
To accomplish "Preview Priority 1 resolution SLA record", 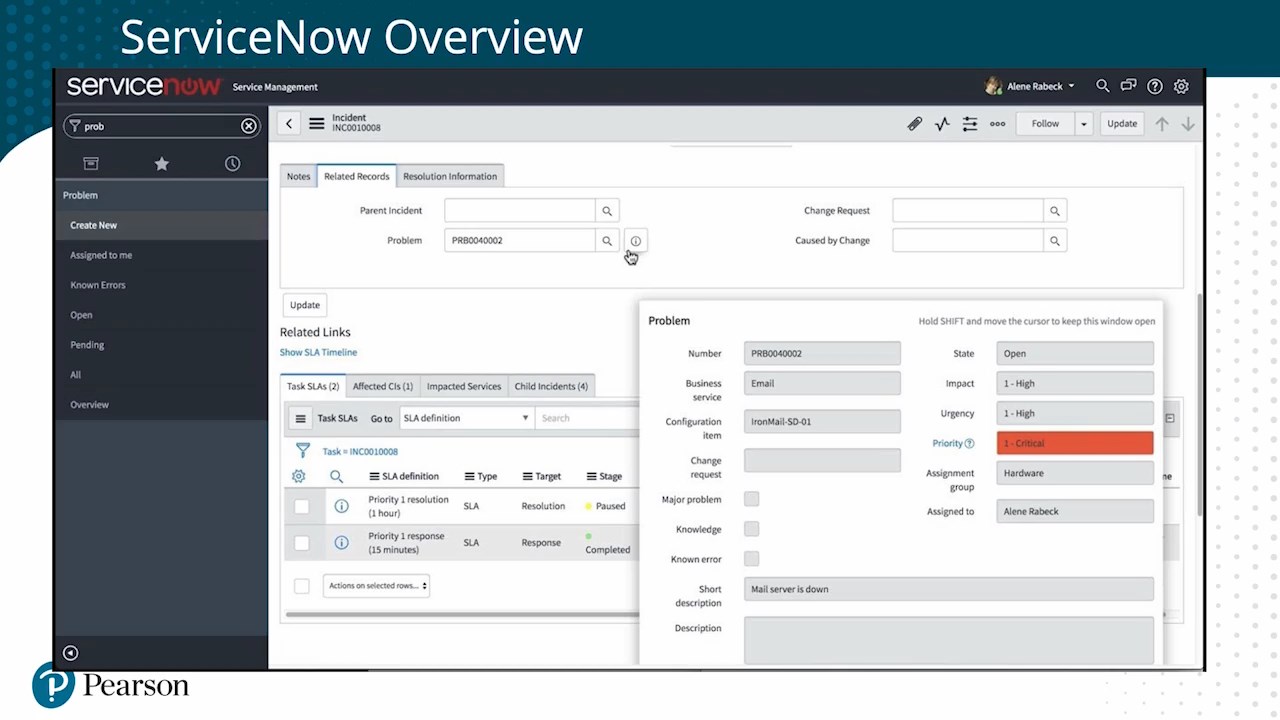I will tap(341, 507).
